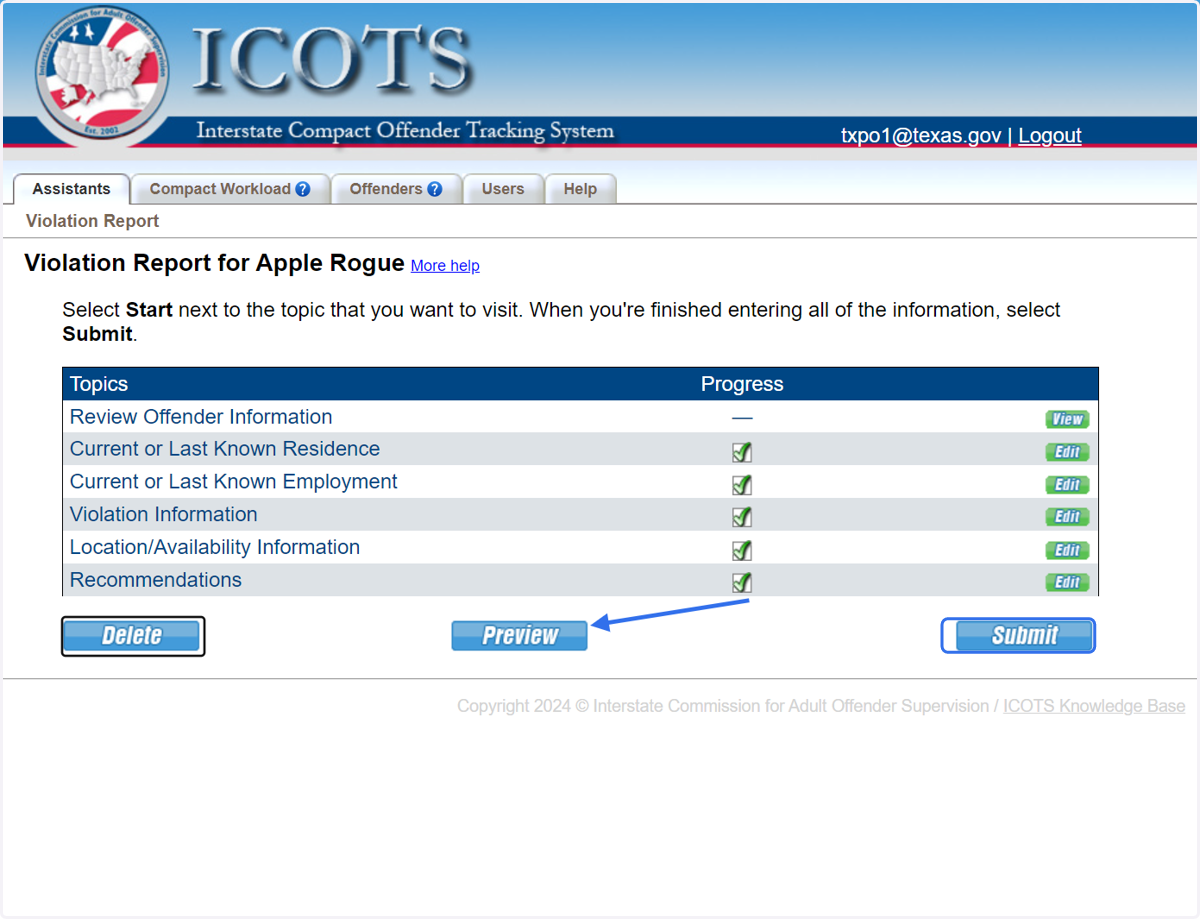Screen dimensions: 1200x919
Task: Go to the Users tab
Action: click(x=503, y=189)
